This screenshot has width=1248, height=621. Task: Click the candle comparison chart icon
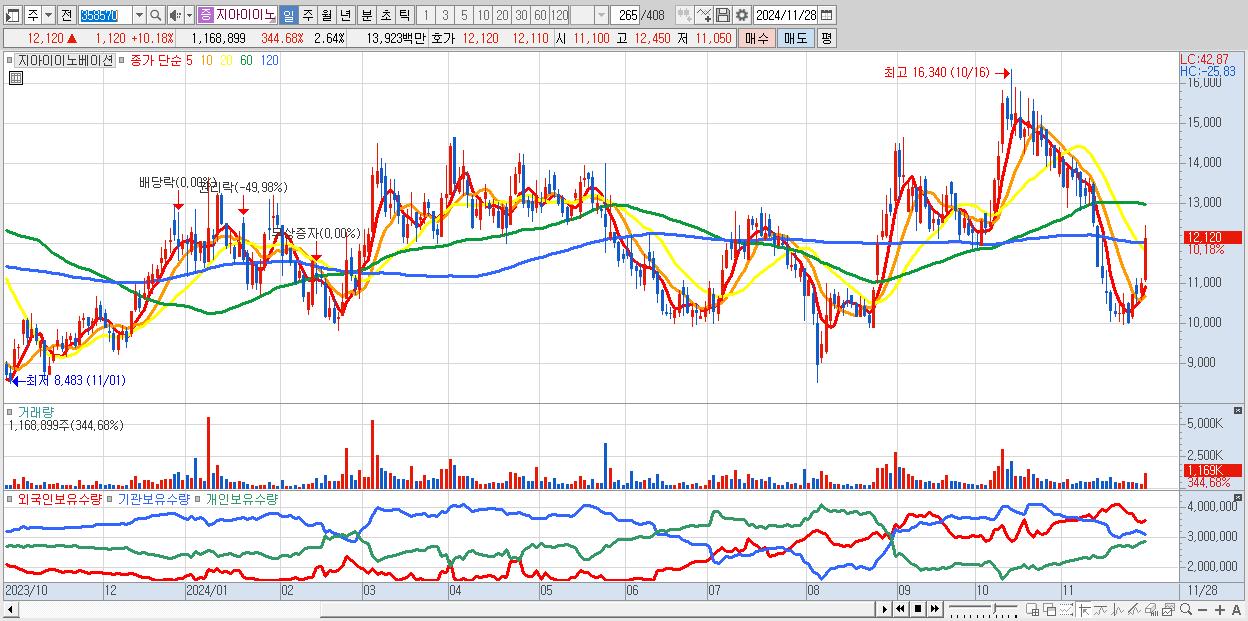coord(685,15)
